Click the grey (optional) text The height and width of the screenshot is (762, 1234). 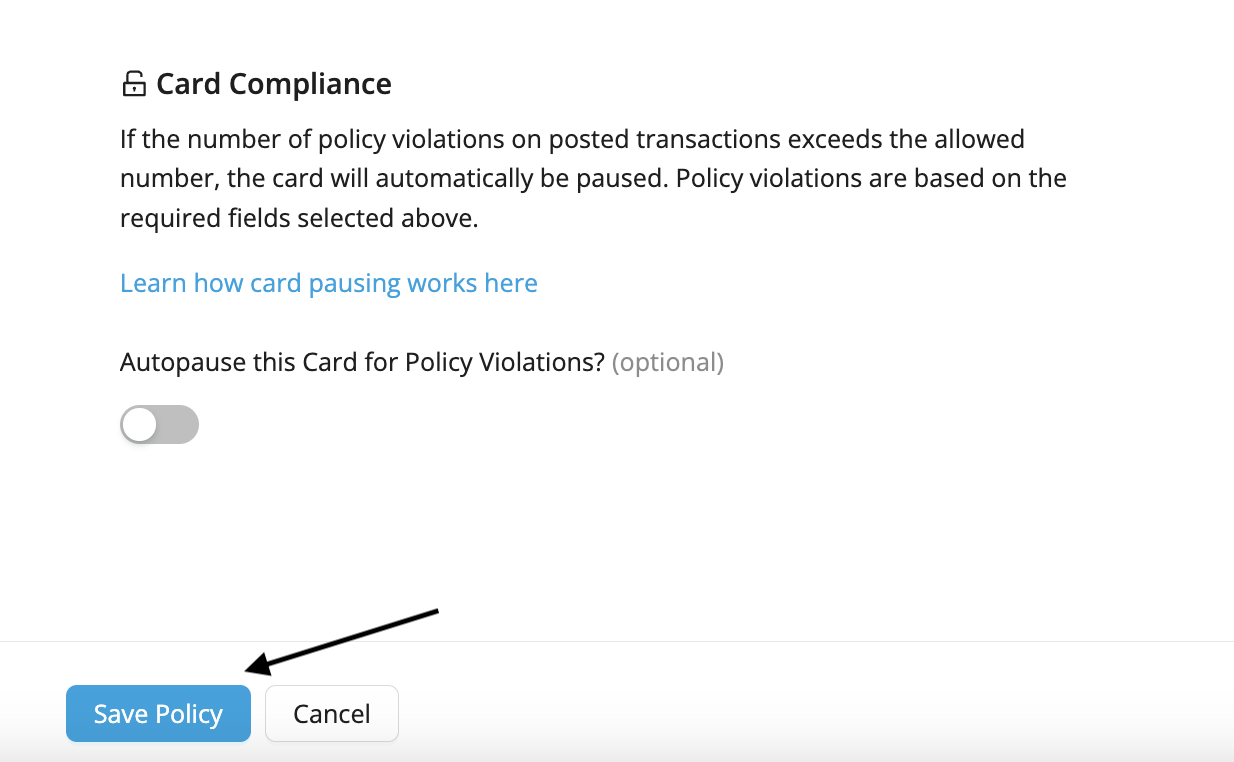click(668, 362)
